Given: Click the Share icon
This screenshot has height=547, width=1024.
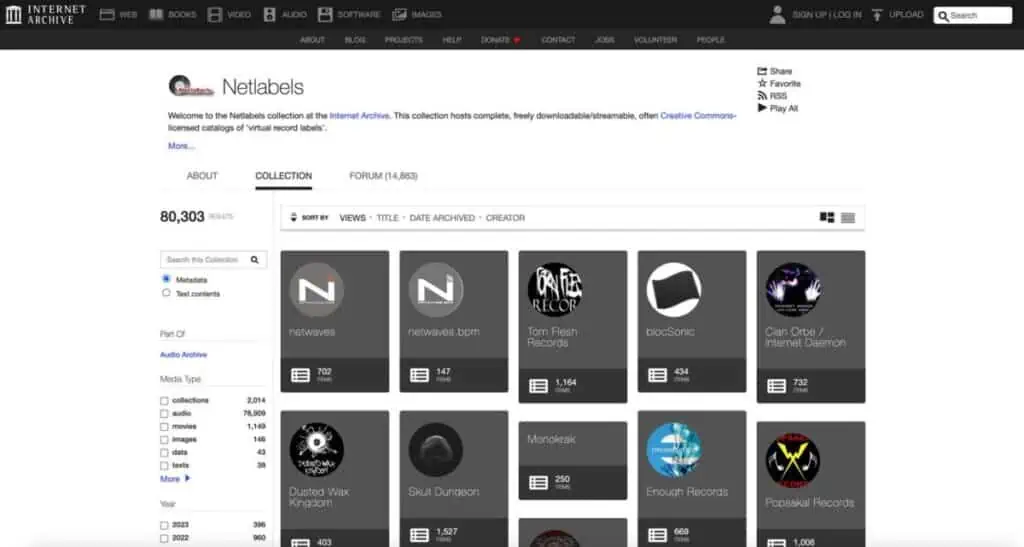Looking at the screenshot, I should pos(761,71).
